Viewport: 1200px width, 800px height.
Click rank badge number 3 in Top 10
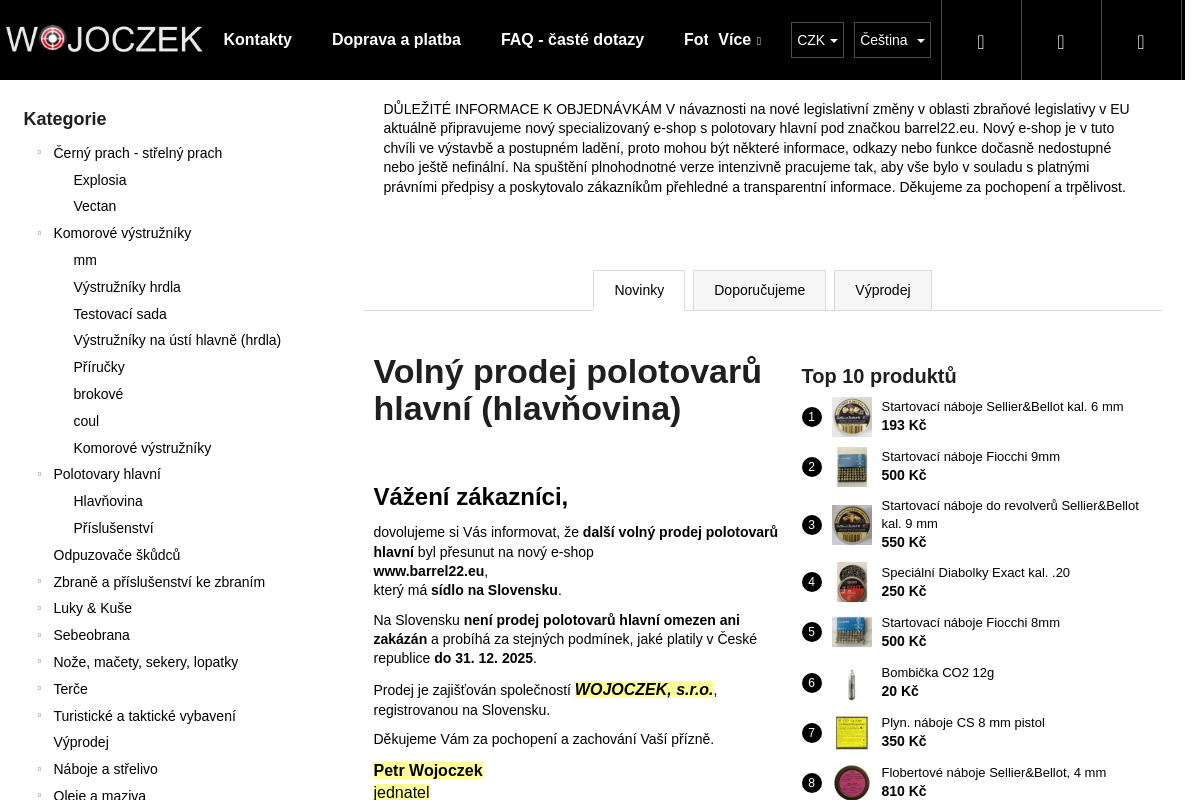[811, 525]
